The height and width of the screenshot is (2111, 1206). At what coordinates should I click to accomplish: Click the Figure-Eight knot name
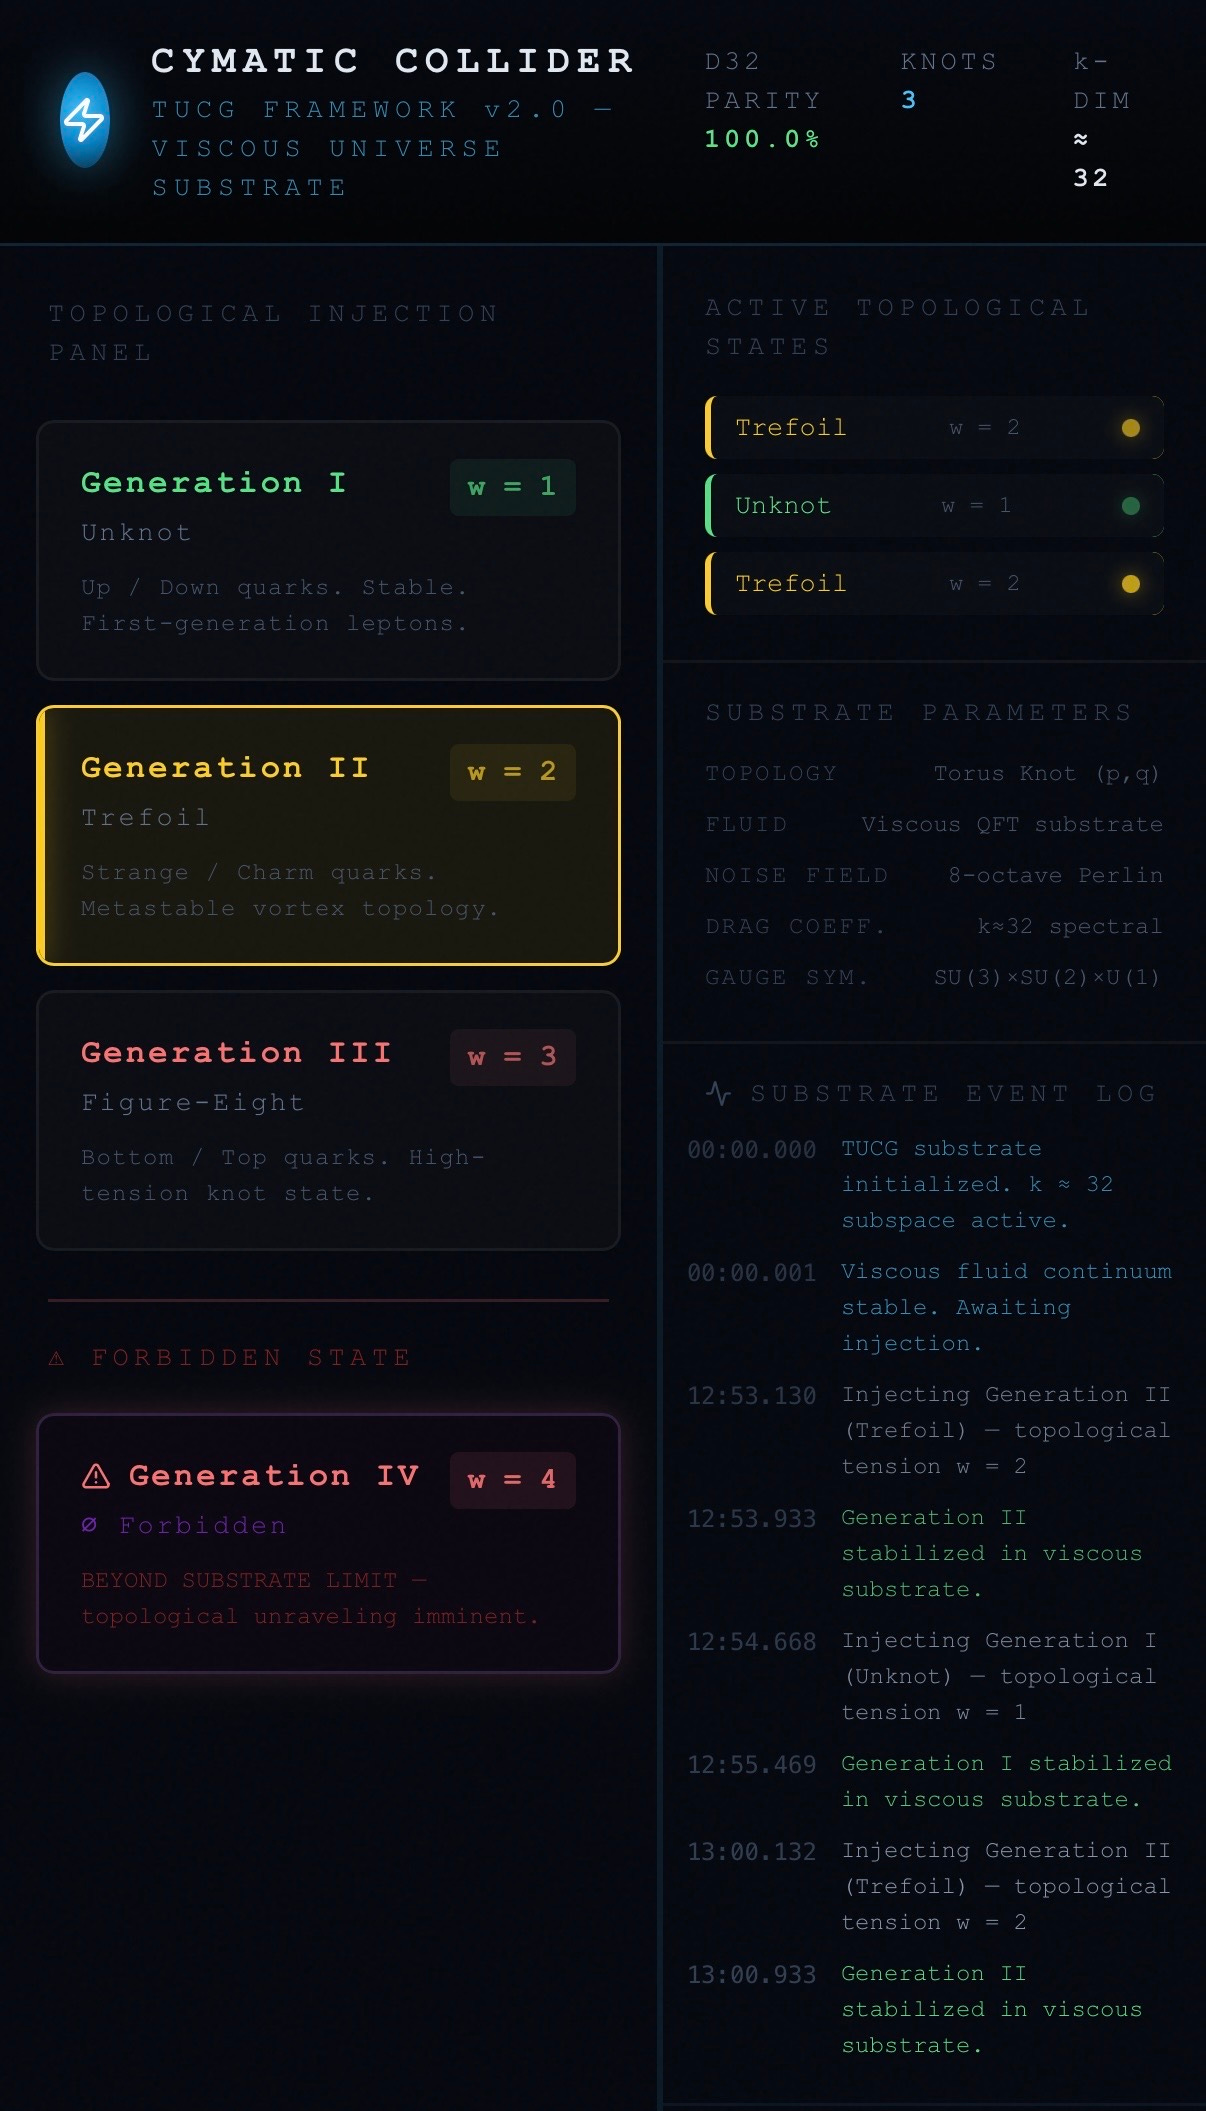tap(193, 1102)
